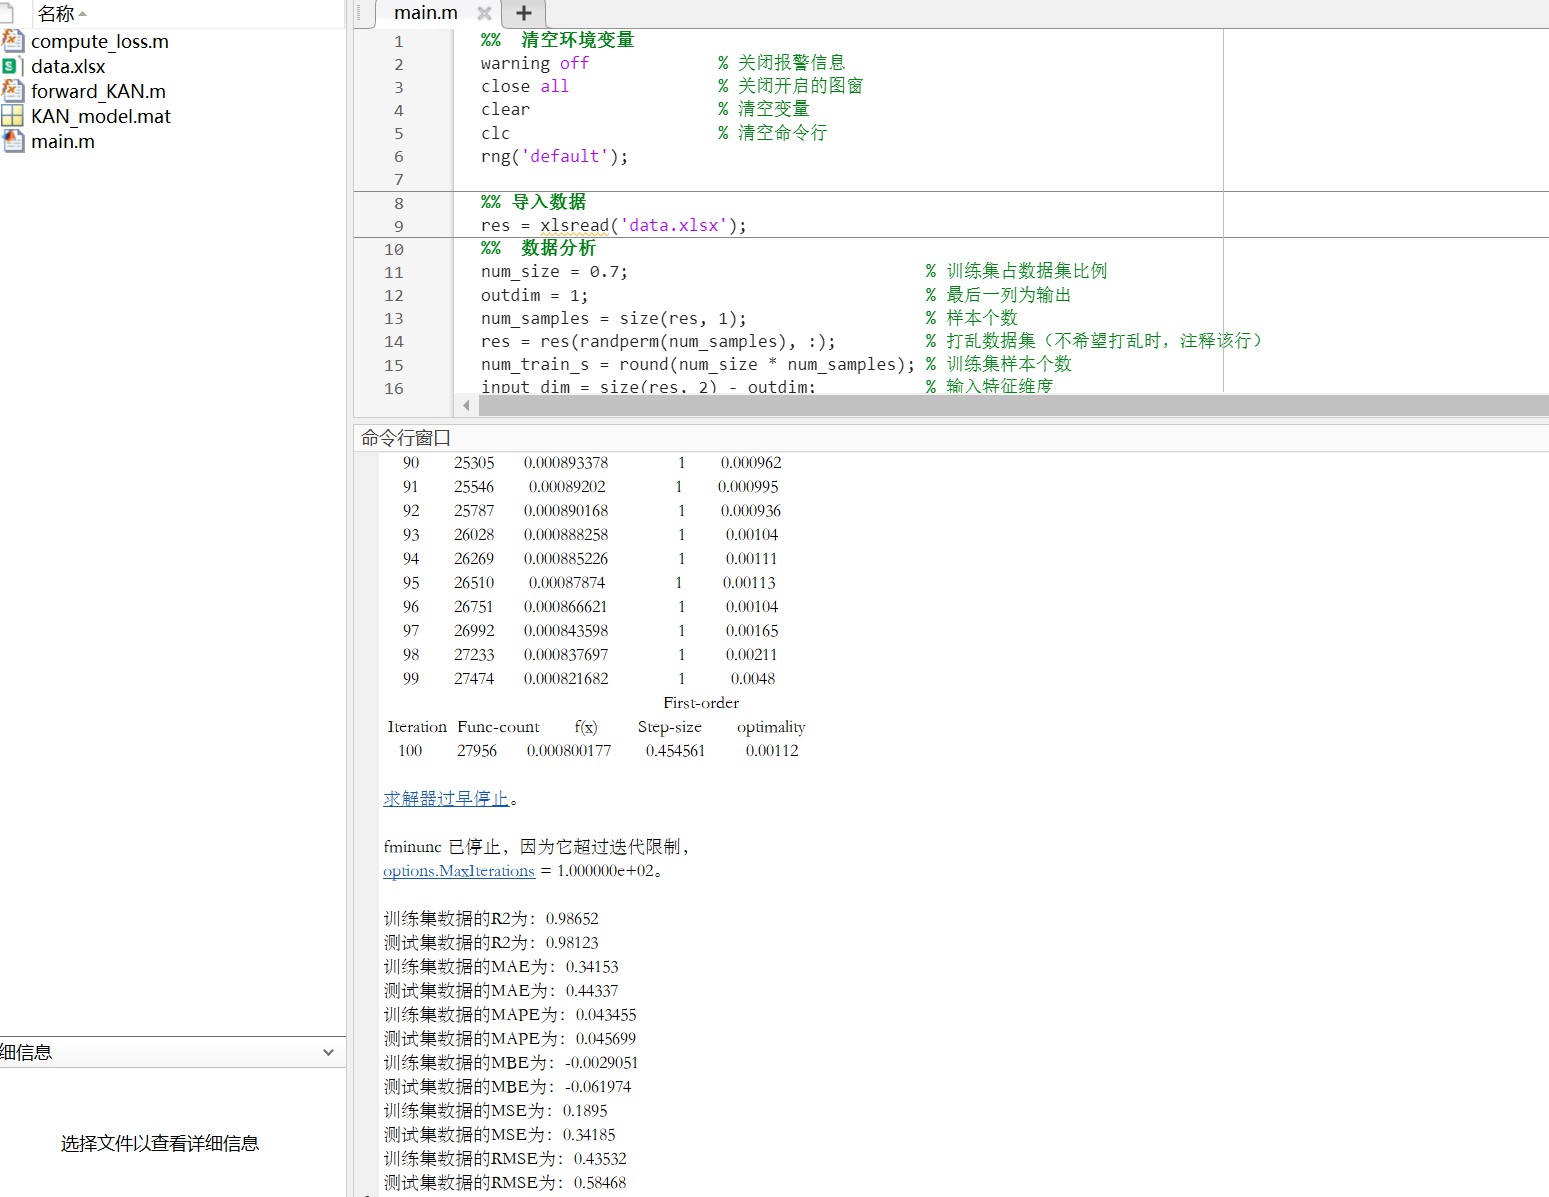
Task: Click the 'num_size = 0.7;' code line
Action: [x=554, y=271]
